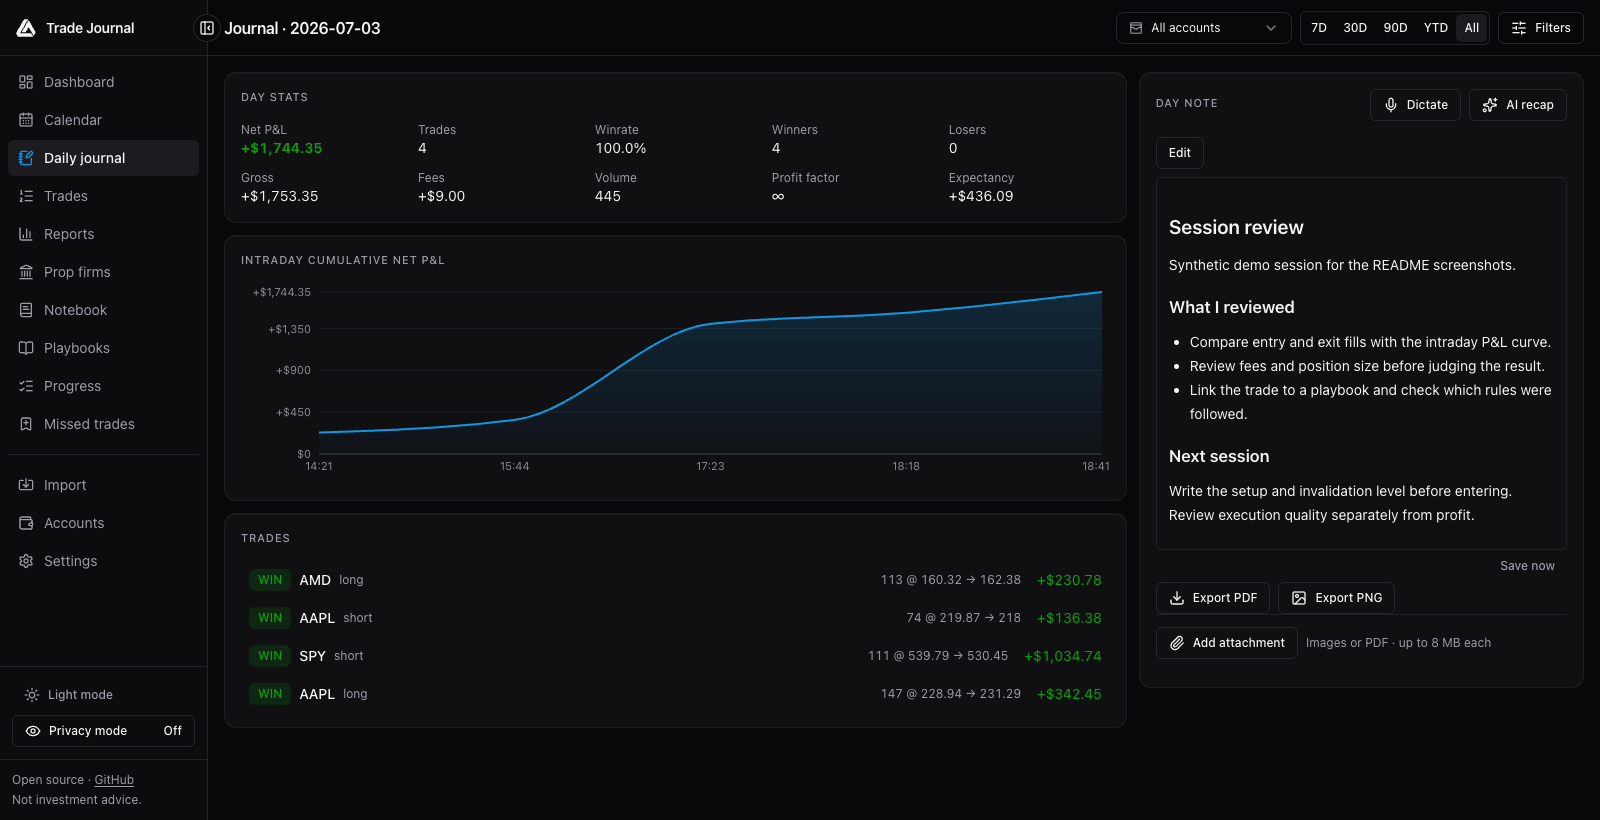Image resolution: width=1600 pixels, height=820 pixels.
Task: Toggle Privacy mode off switch
Action: tap(103, 731)
